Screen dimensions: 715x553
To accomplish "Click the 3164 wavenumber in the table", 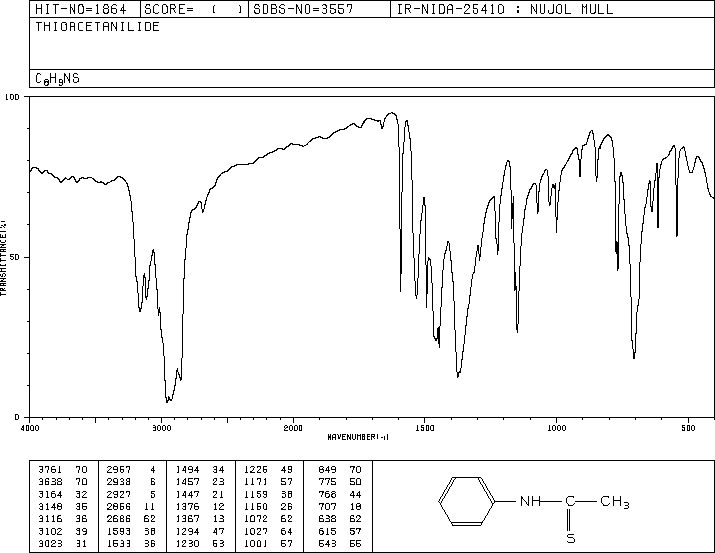I will point(50,494).
